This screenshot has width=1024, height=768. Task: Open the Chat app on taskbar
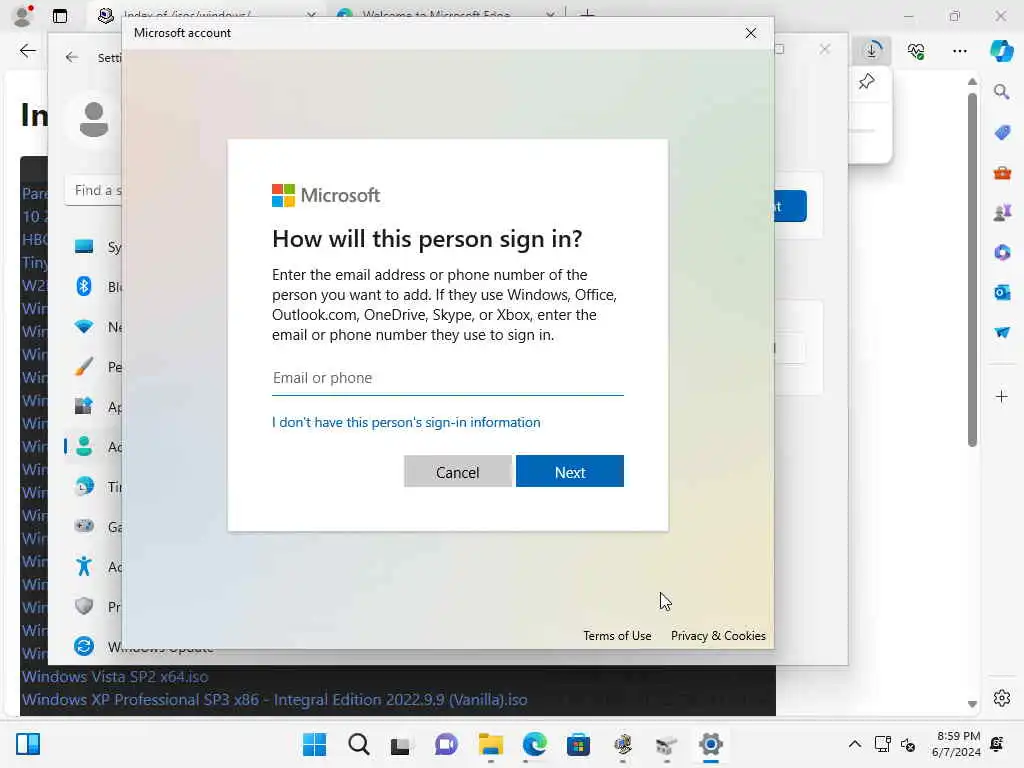click(446, 744)
